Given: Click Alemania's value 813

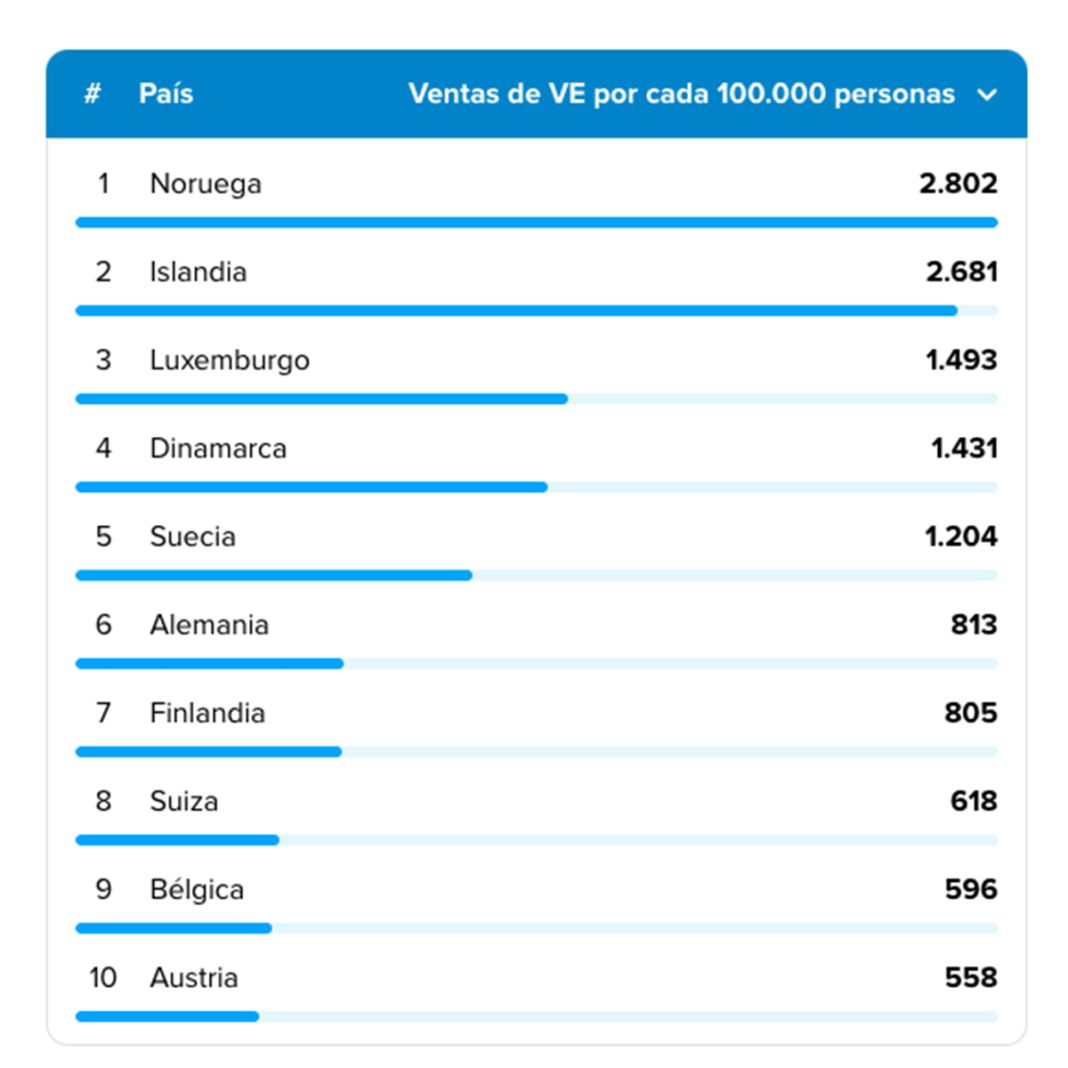Looking at the screenshot, I should pos(973,625).
